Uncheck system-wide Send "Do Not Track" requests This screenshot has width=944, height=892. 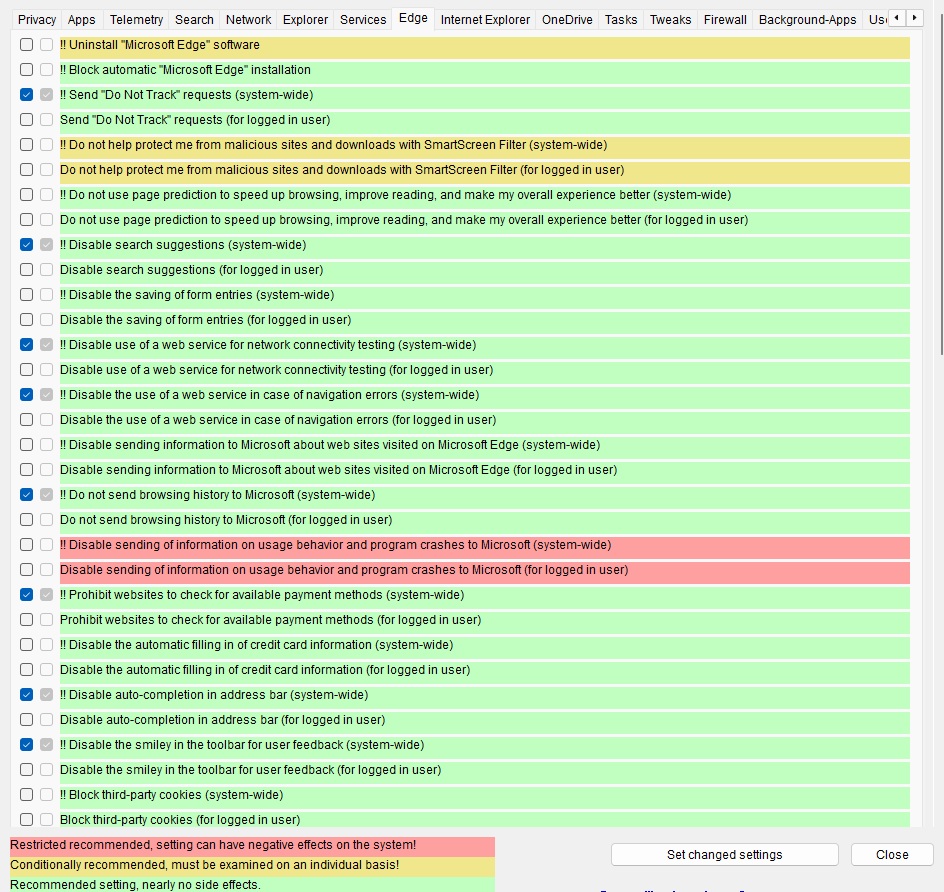[x=27, y=95]
